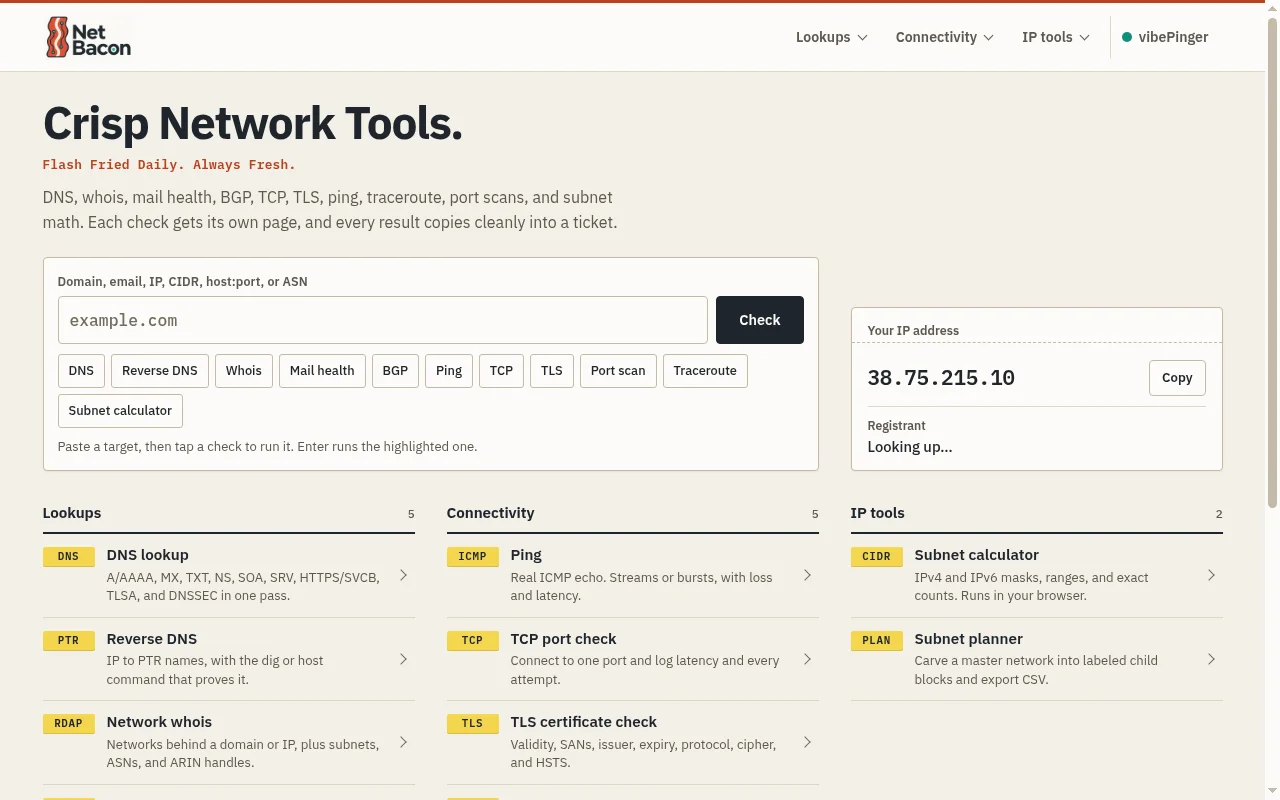Open the TLS certificate check tool link
1280x800 pixels.
[x=633, y=742]
